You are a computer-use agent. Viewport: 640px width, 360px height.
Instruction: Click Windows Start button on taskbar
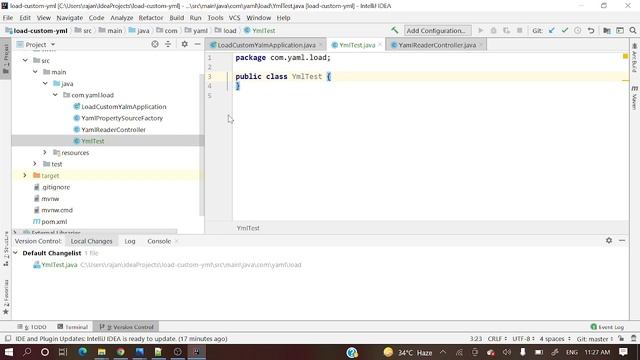(x=8, y=352)
